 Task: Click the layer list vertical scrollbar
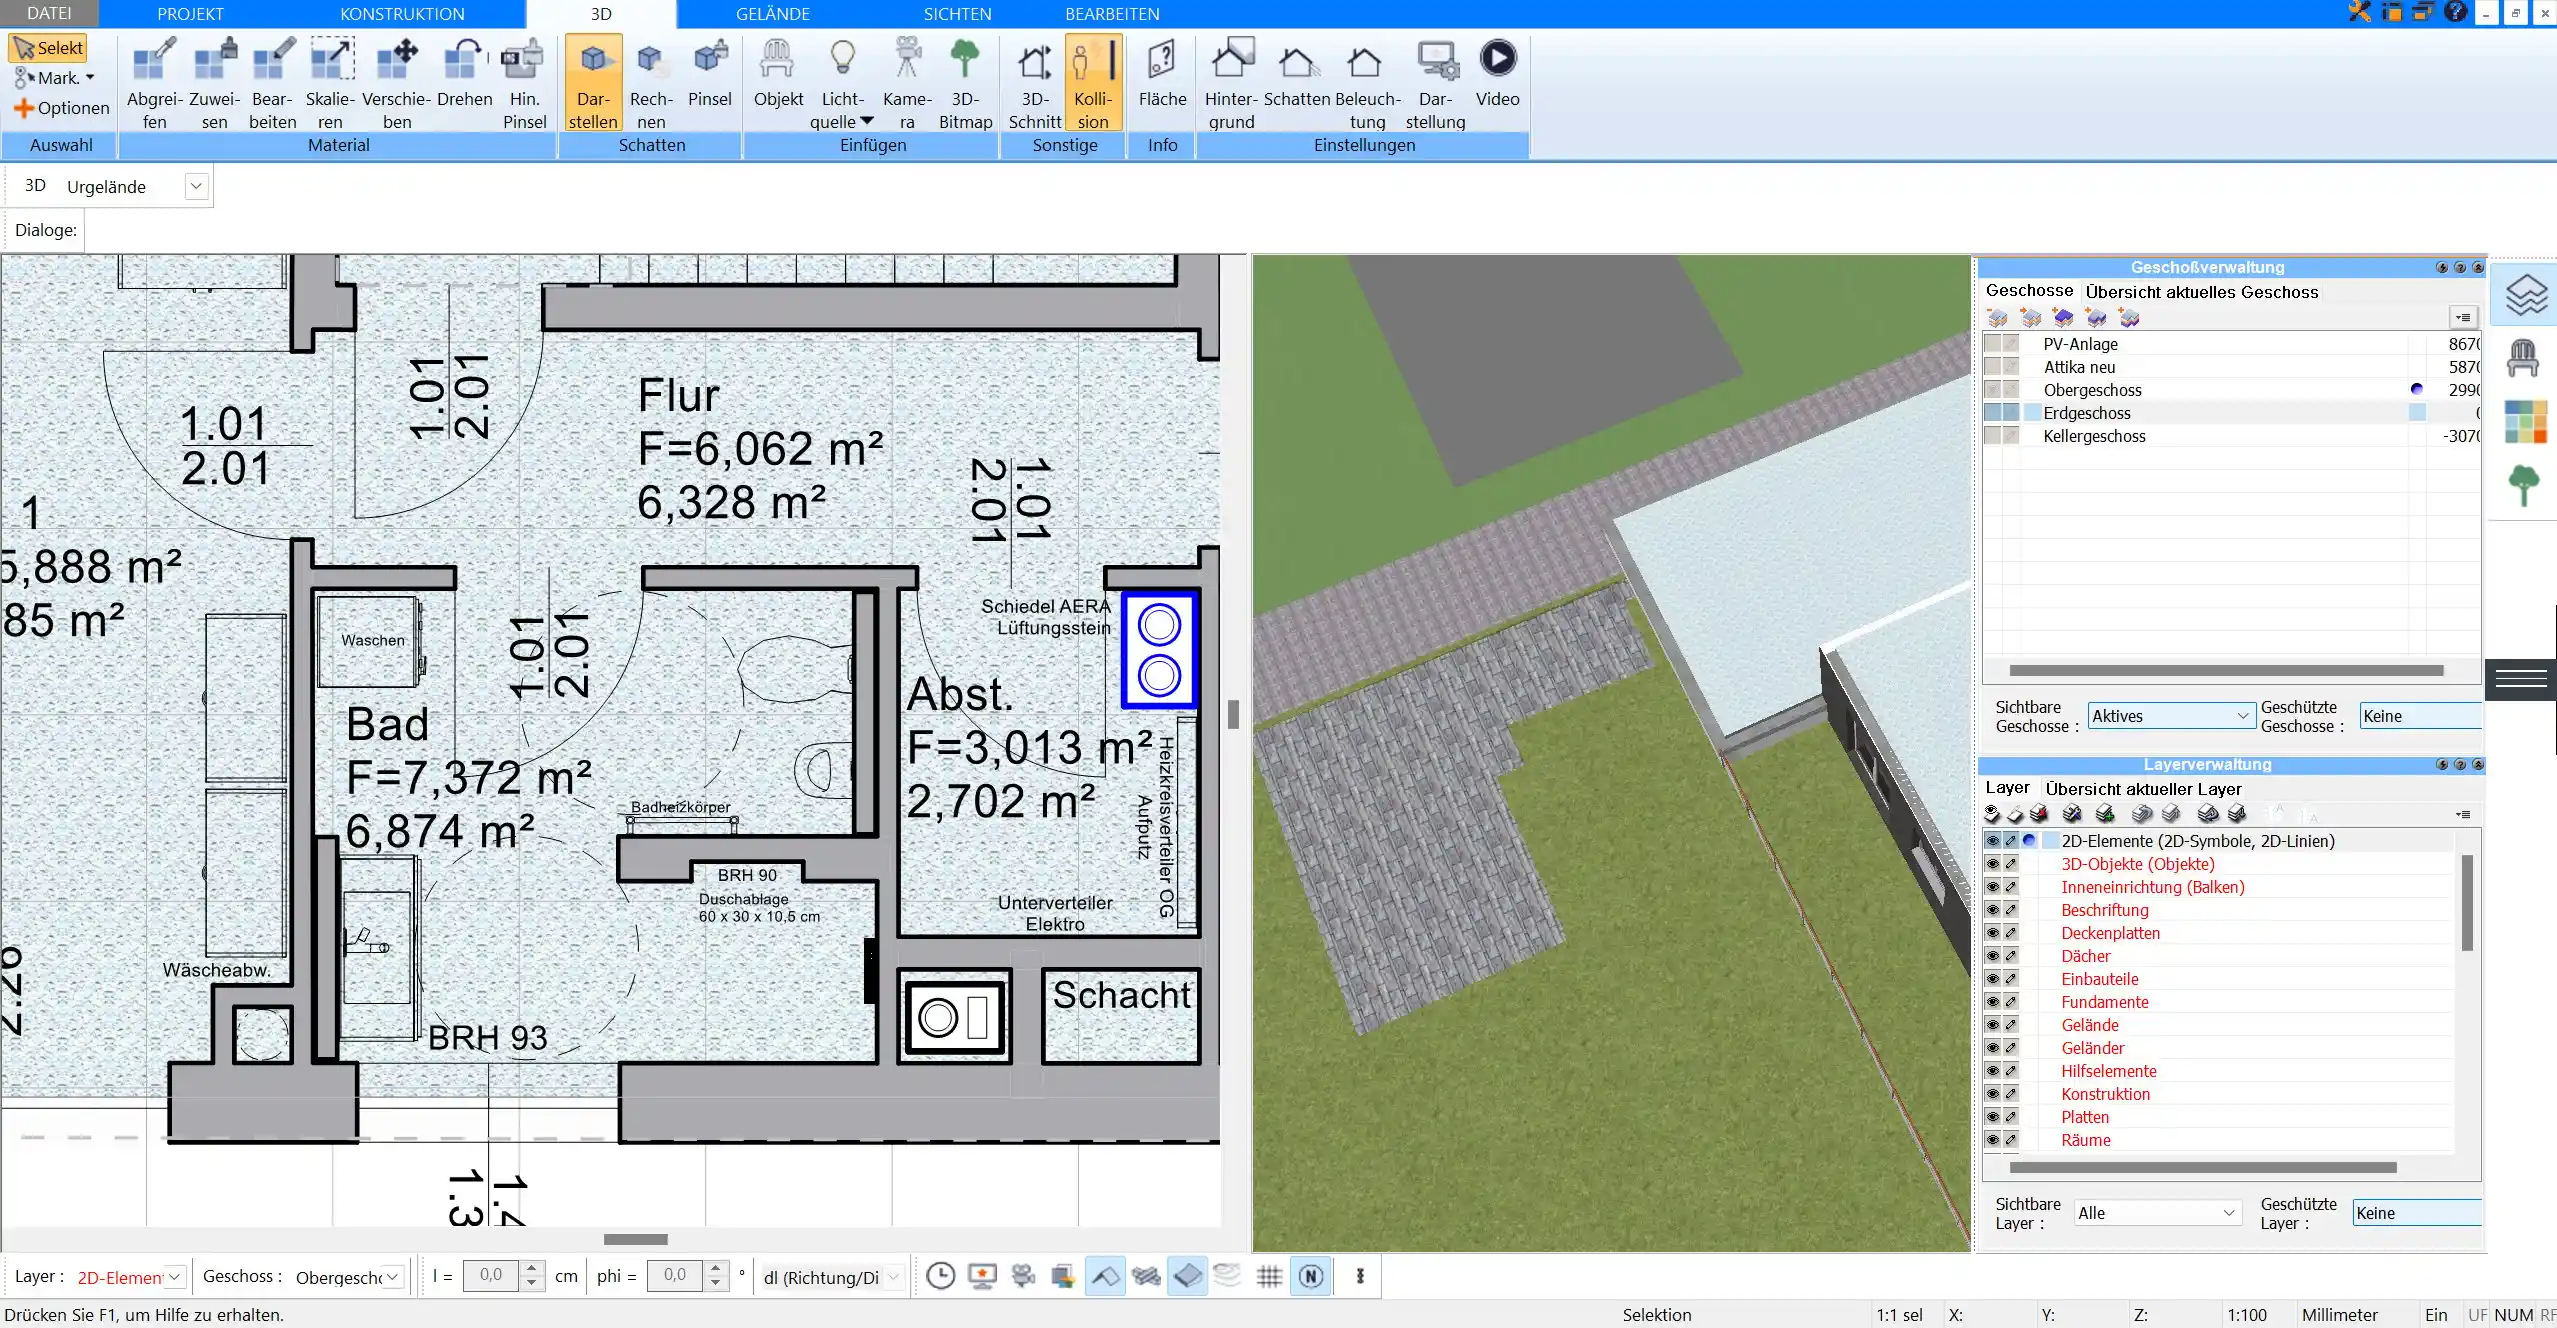click(2466, 902)
